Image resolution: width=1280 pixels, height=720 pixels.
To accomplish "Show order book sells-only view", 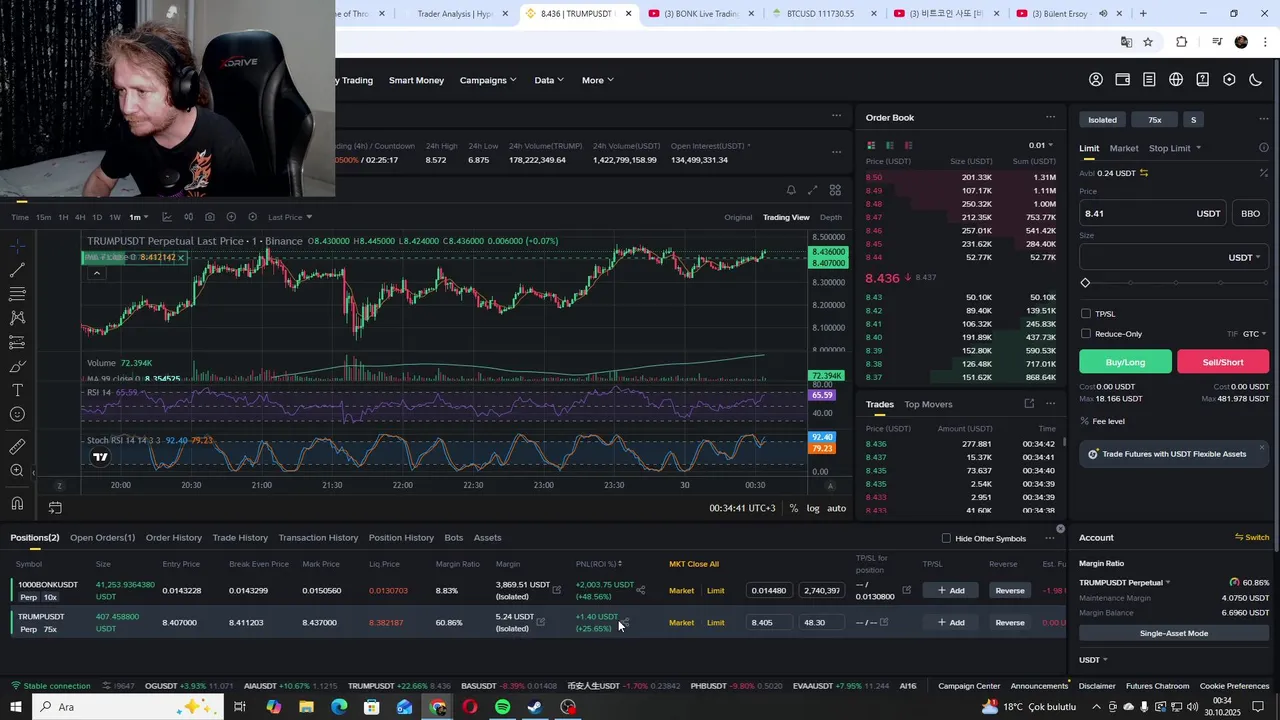I will [x=908, y=145].
